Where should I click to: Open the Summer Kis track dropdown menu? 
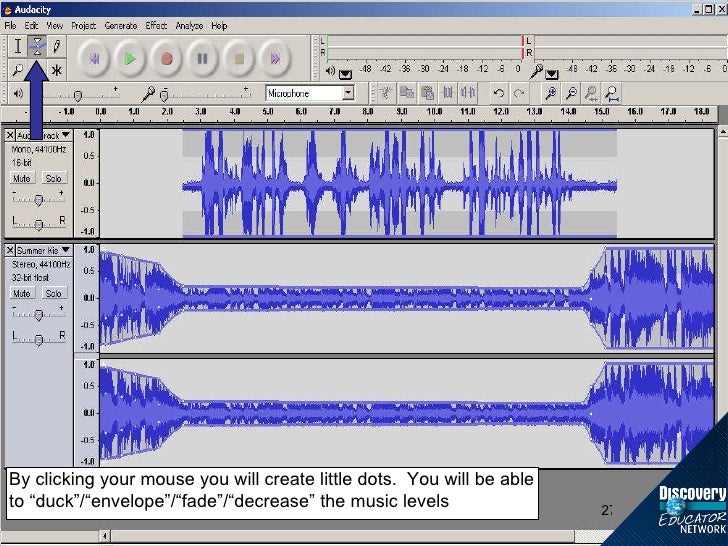[66, 250]
